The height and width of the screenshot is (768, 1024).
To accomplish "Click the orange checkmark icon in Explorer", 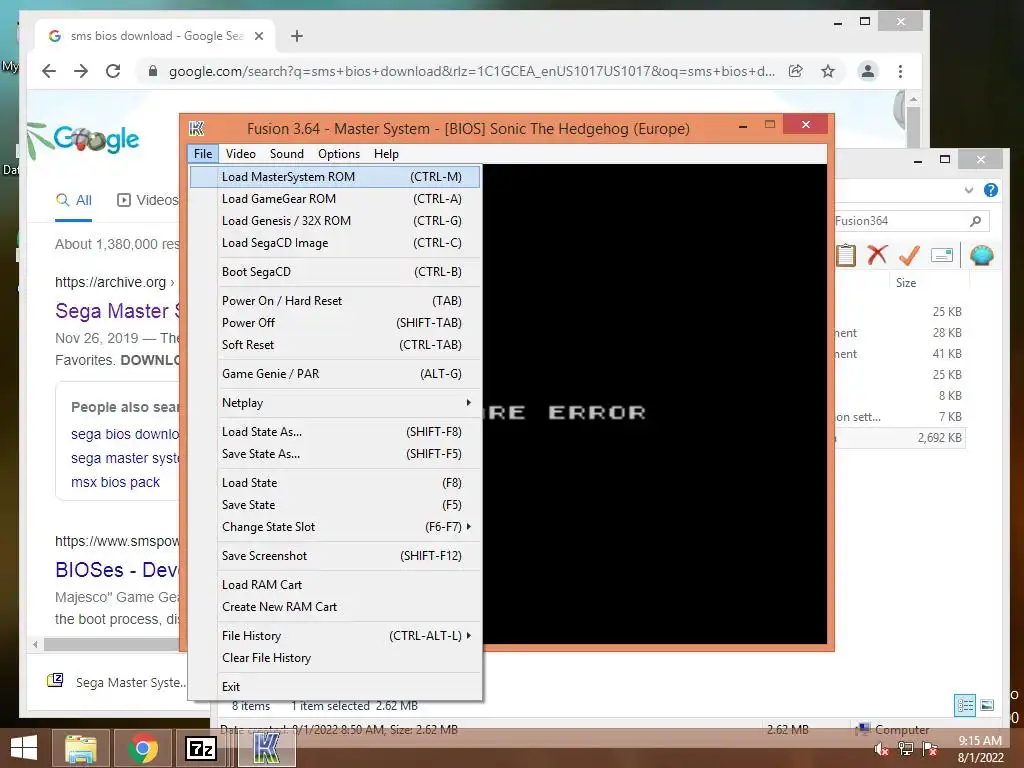I will pyautogui.click(x=909, y=255).
